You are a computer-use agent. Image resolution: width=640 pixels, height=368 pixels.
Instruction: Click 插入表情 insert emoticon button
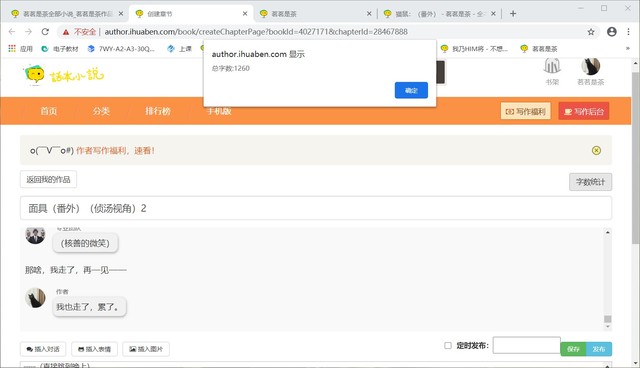click(94, 349)
